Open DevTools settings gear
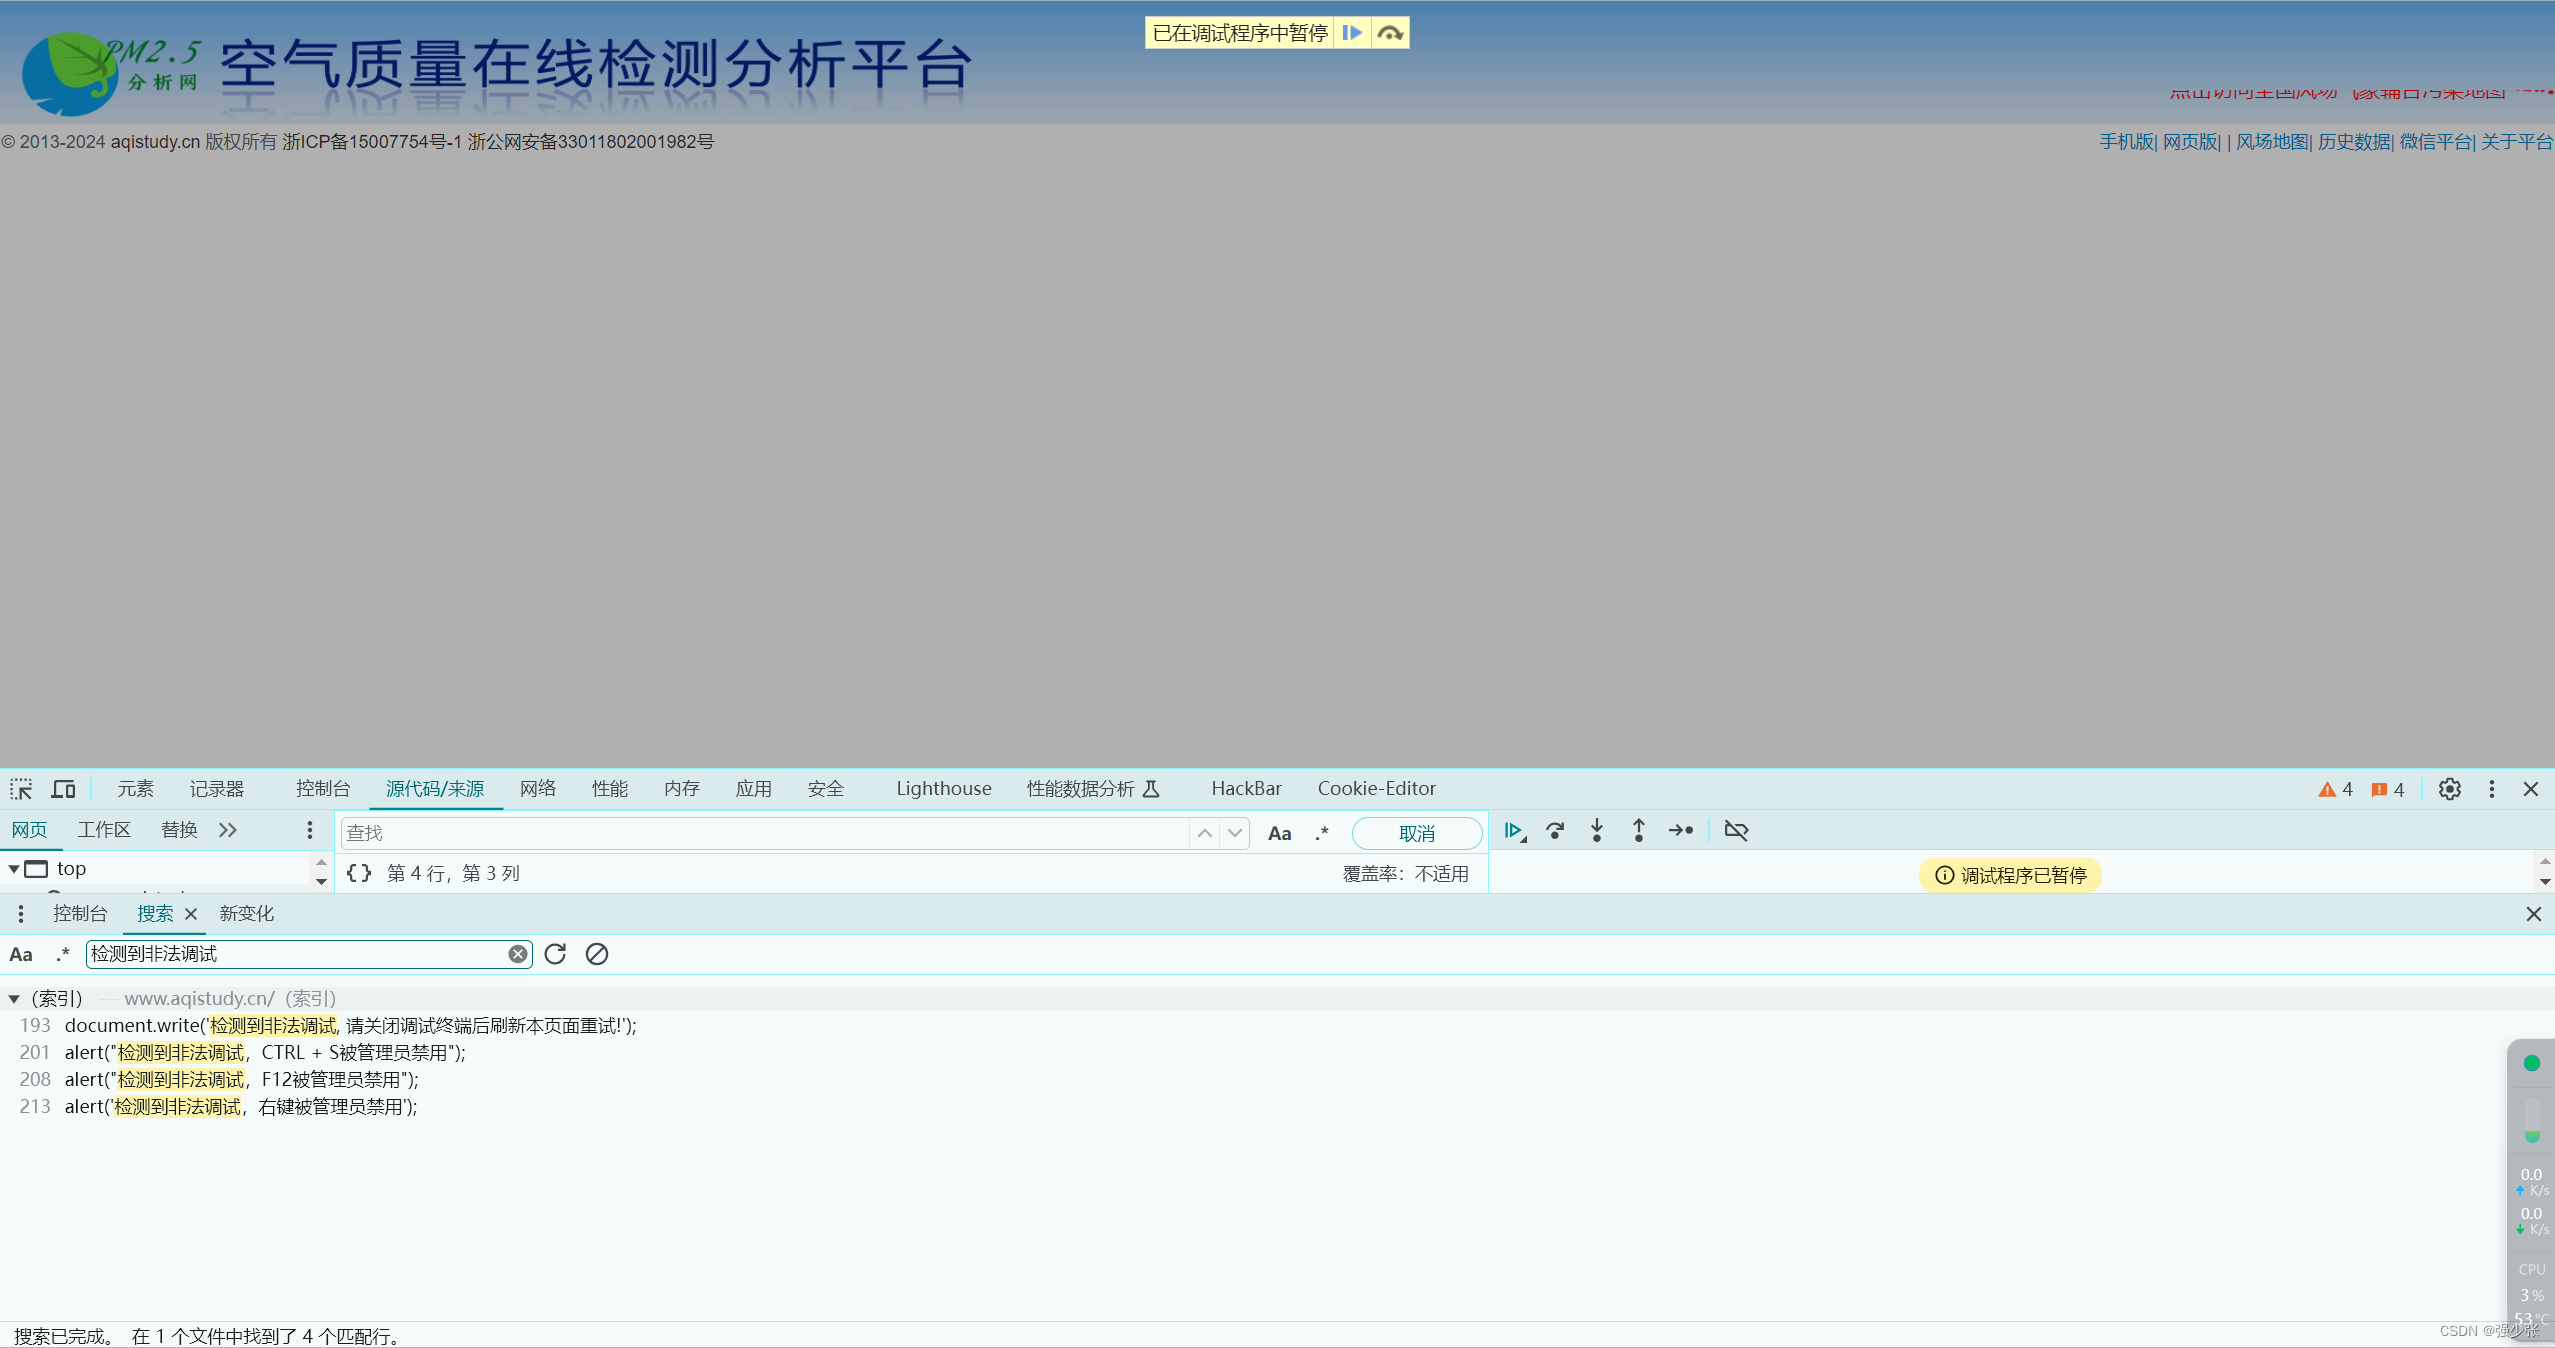This screenshot has height=1348, width=2555. click(x=2449, y=789)
